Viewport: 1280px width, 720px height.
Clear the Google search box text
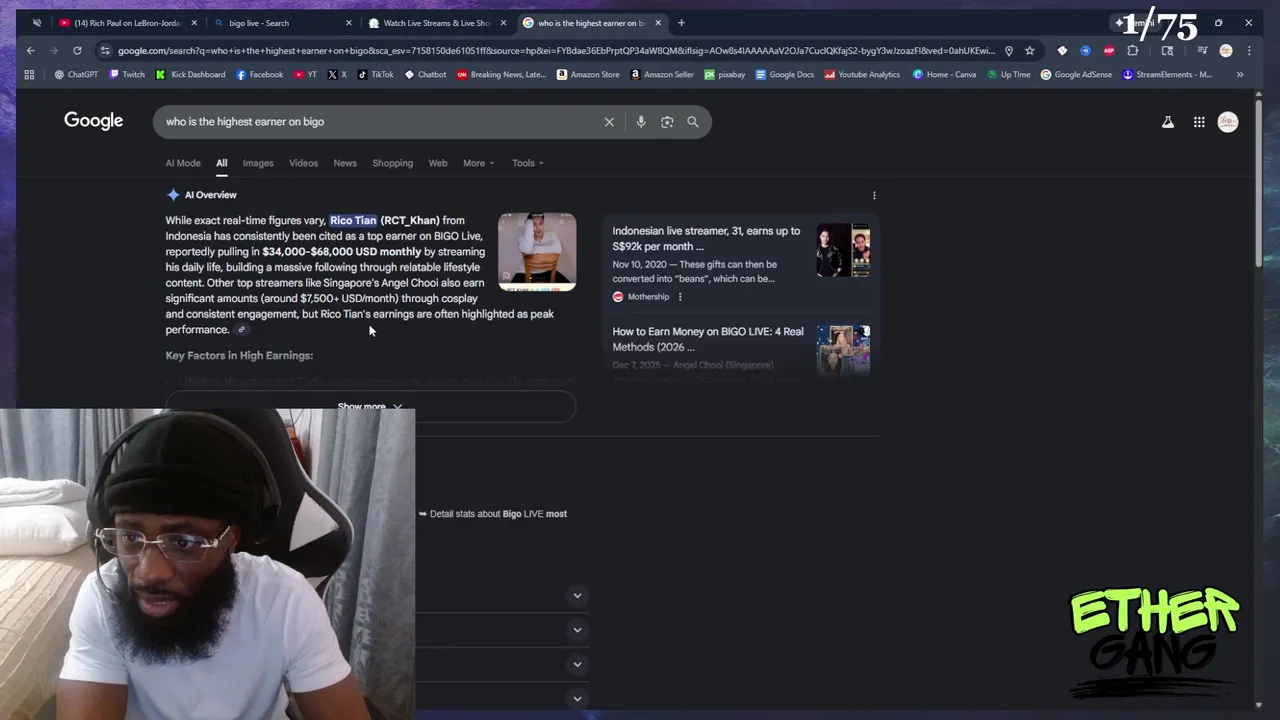[609, 122]
